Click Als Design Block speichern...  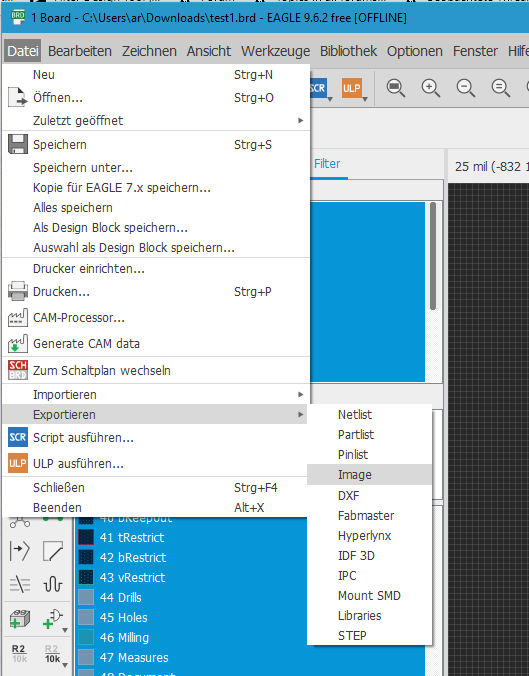(x=156, y=227)
